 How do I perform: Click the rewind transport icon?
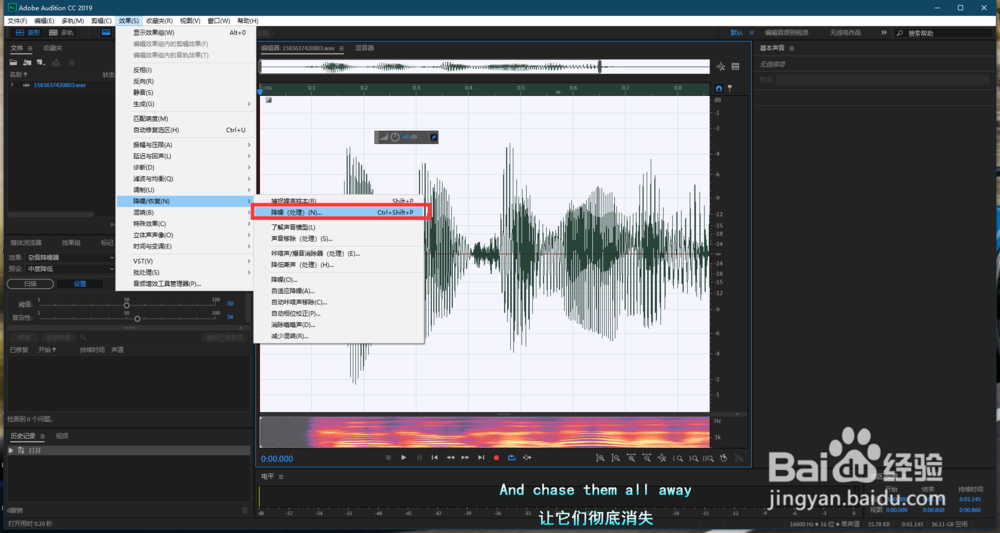click(x=450, y=458)
